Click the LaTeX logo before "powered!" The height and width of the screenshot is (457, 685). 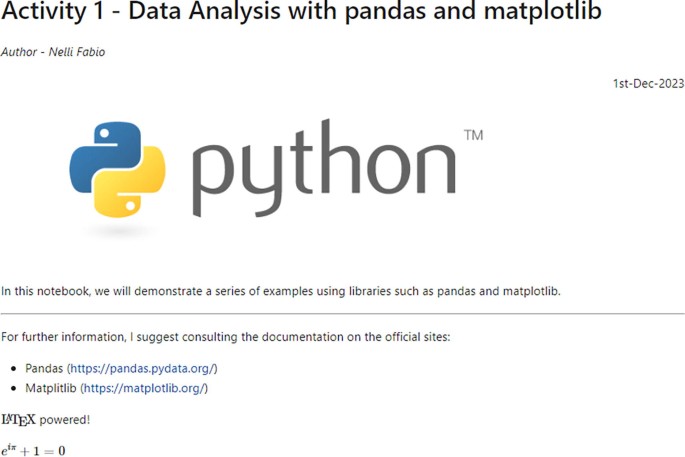pos(18,420)
